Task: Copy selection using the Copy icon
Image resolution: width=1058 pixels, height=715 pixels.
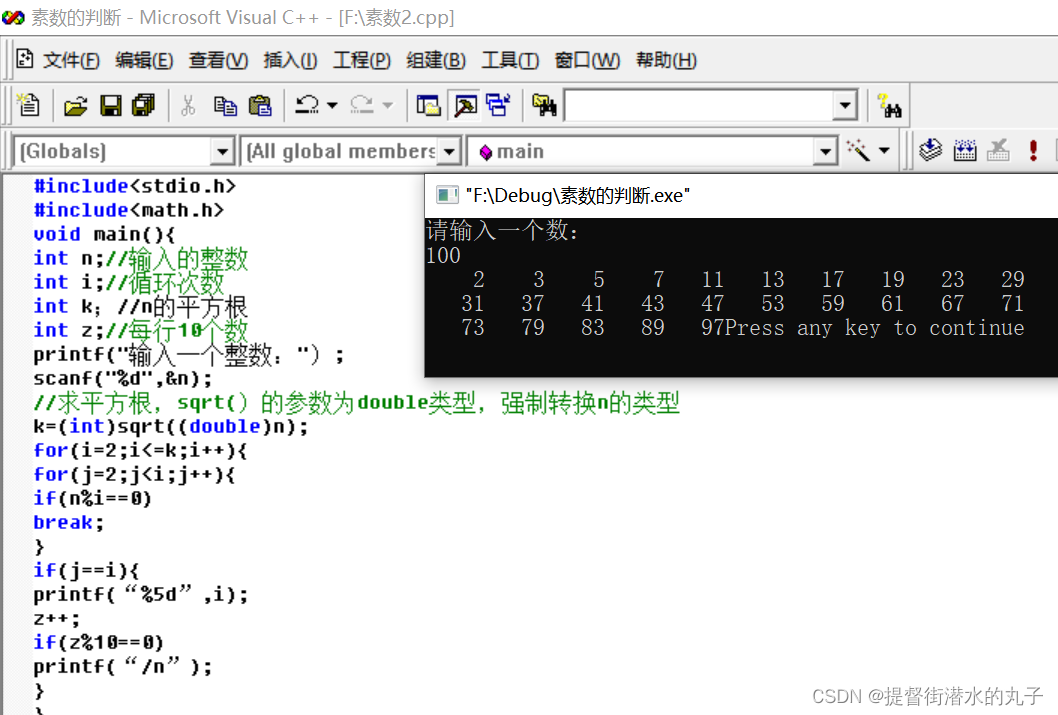Action: (x=225, y=105)
